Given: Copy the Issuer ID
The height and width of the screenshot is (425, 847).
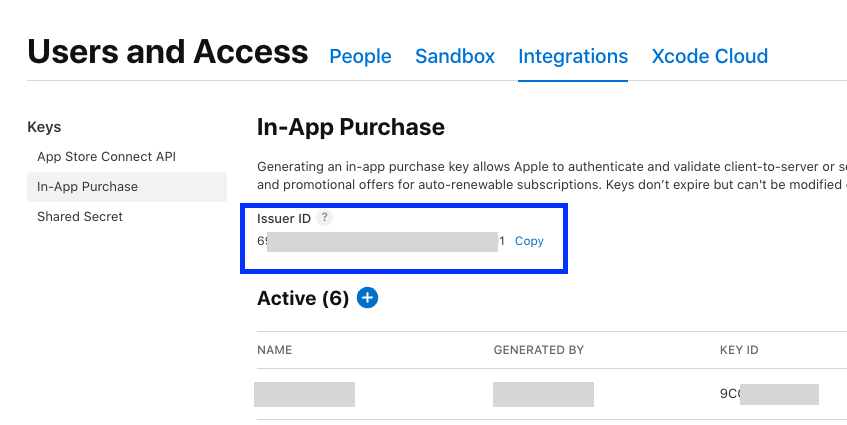Looking at the screenshot, I should 529,241.
